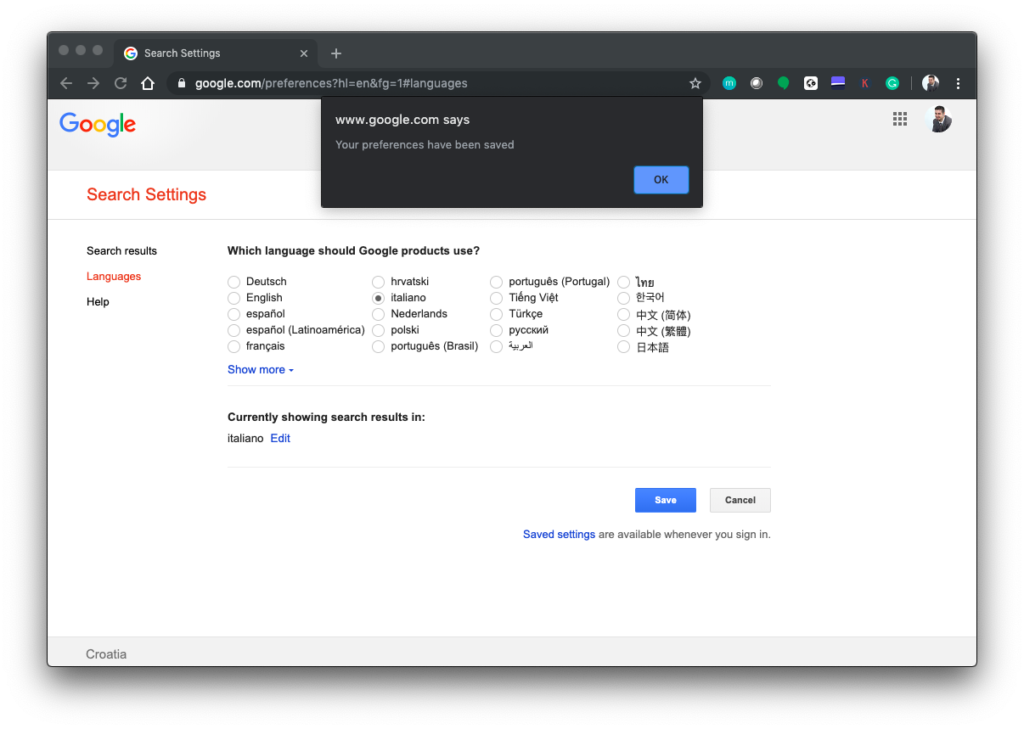The image size is (1024, 729).
Task: Open the Google apps grid icon
Action: point(900,119)
